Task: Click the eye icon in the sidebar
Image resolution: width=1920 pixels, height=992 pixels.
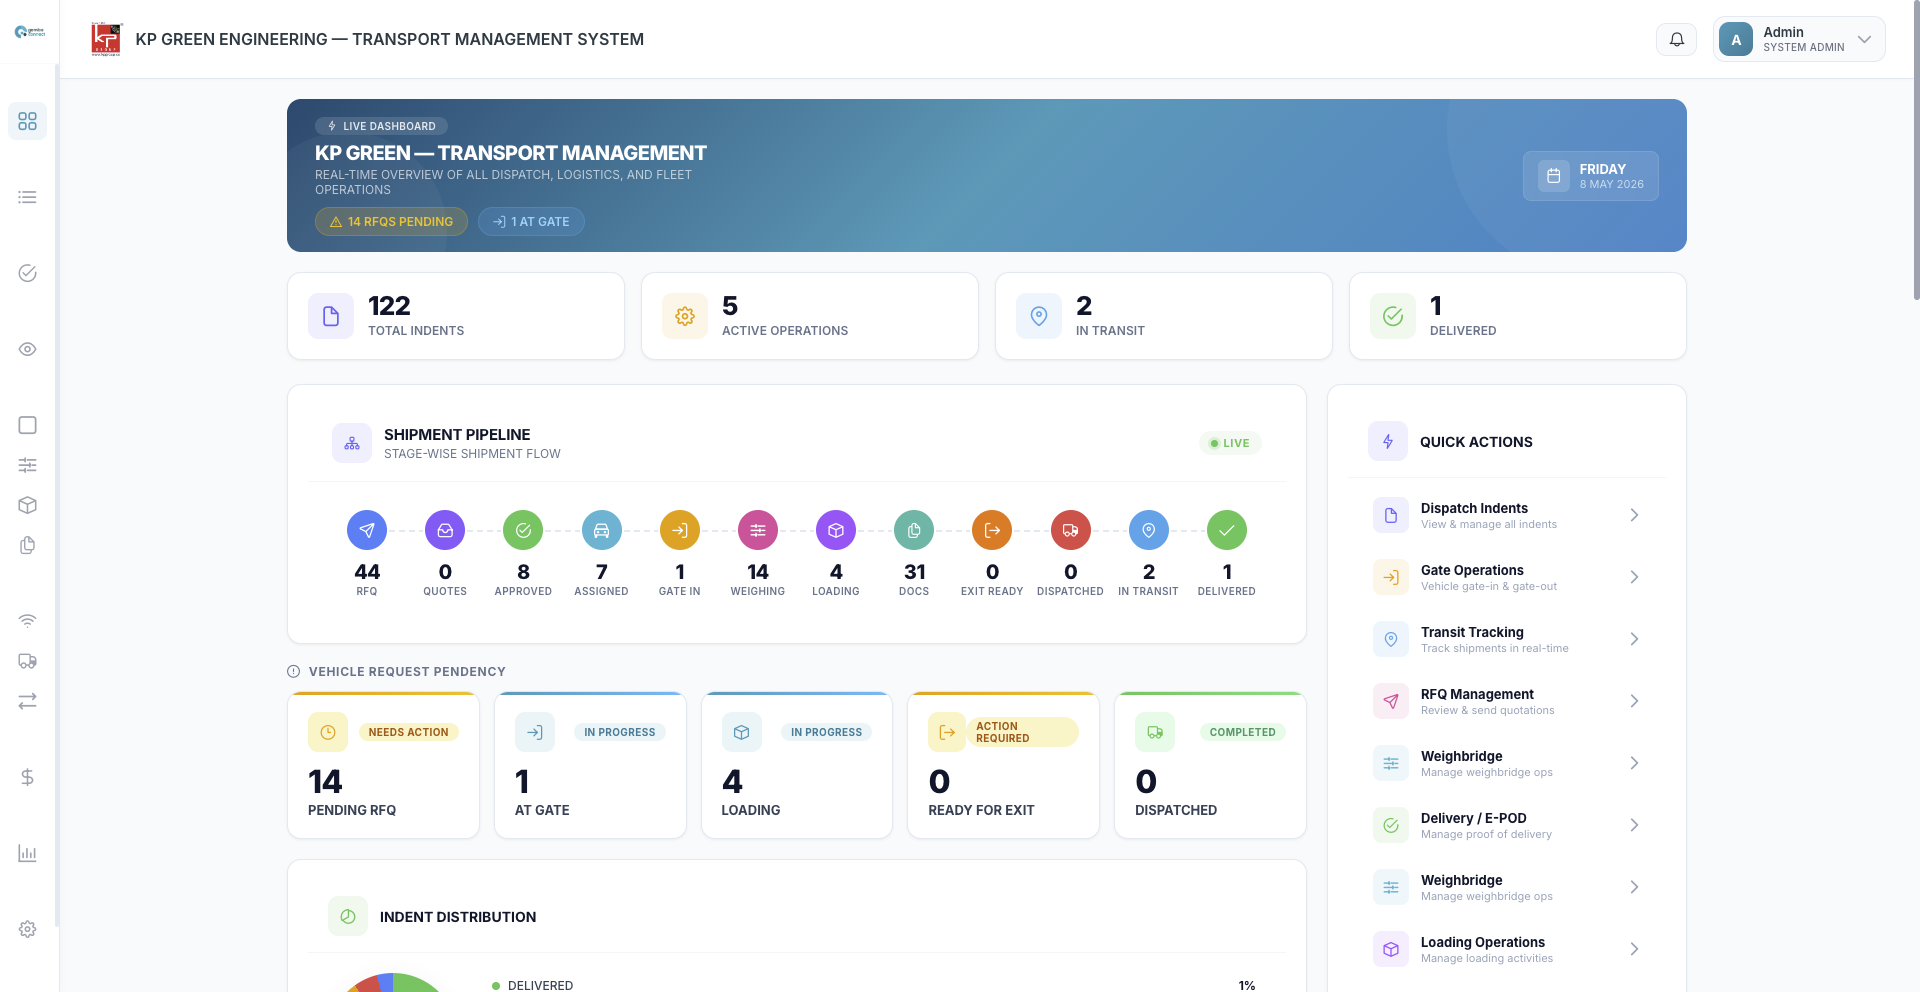Action: click(x=27, y=349)
